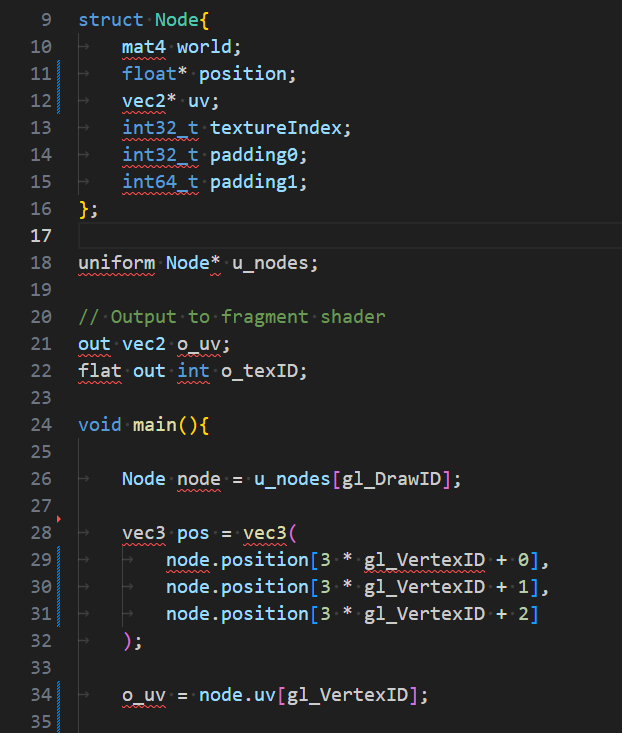The height and width of the screenshot is (733, 622).
Task: Click the closing brace on line 16
Action: pos(84,209)
